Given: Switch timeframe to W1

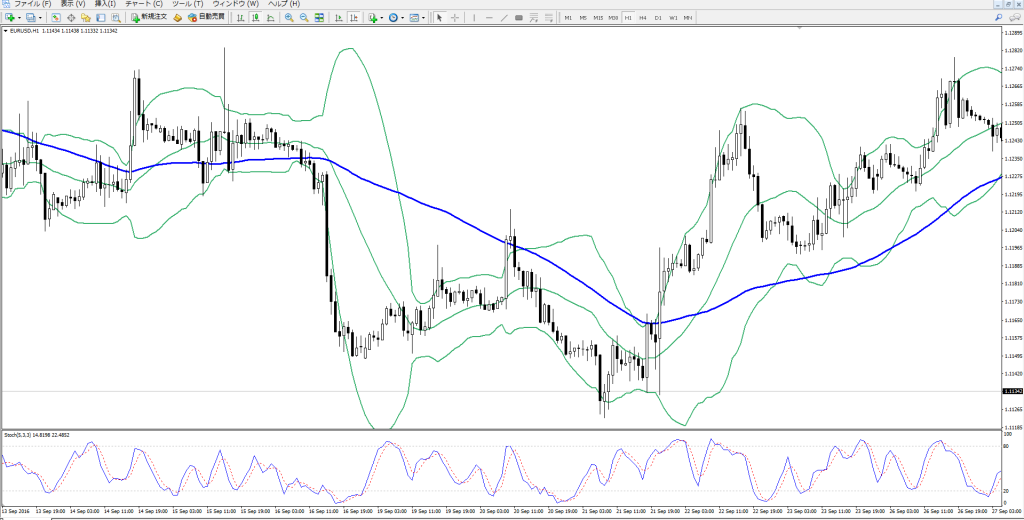Looking at the screenshot, I should 673,18.
